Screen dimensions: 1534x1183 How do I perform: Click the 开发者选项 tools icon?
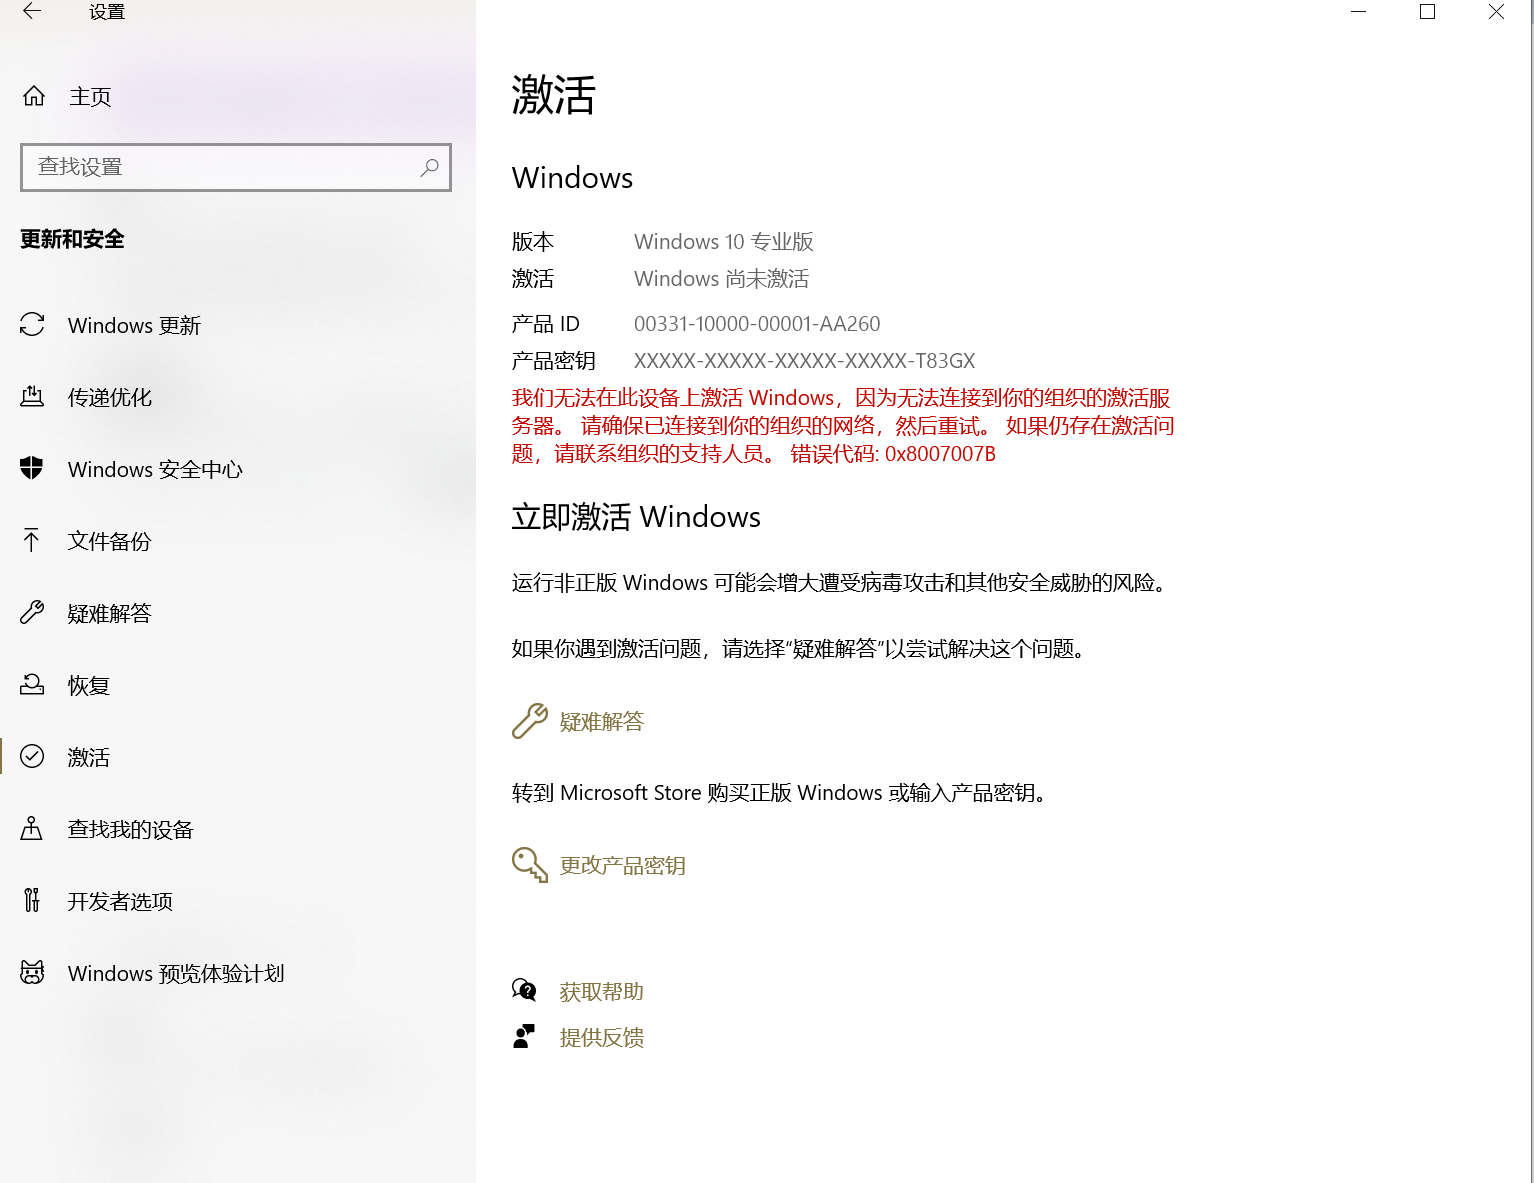click(32, 901)
